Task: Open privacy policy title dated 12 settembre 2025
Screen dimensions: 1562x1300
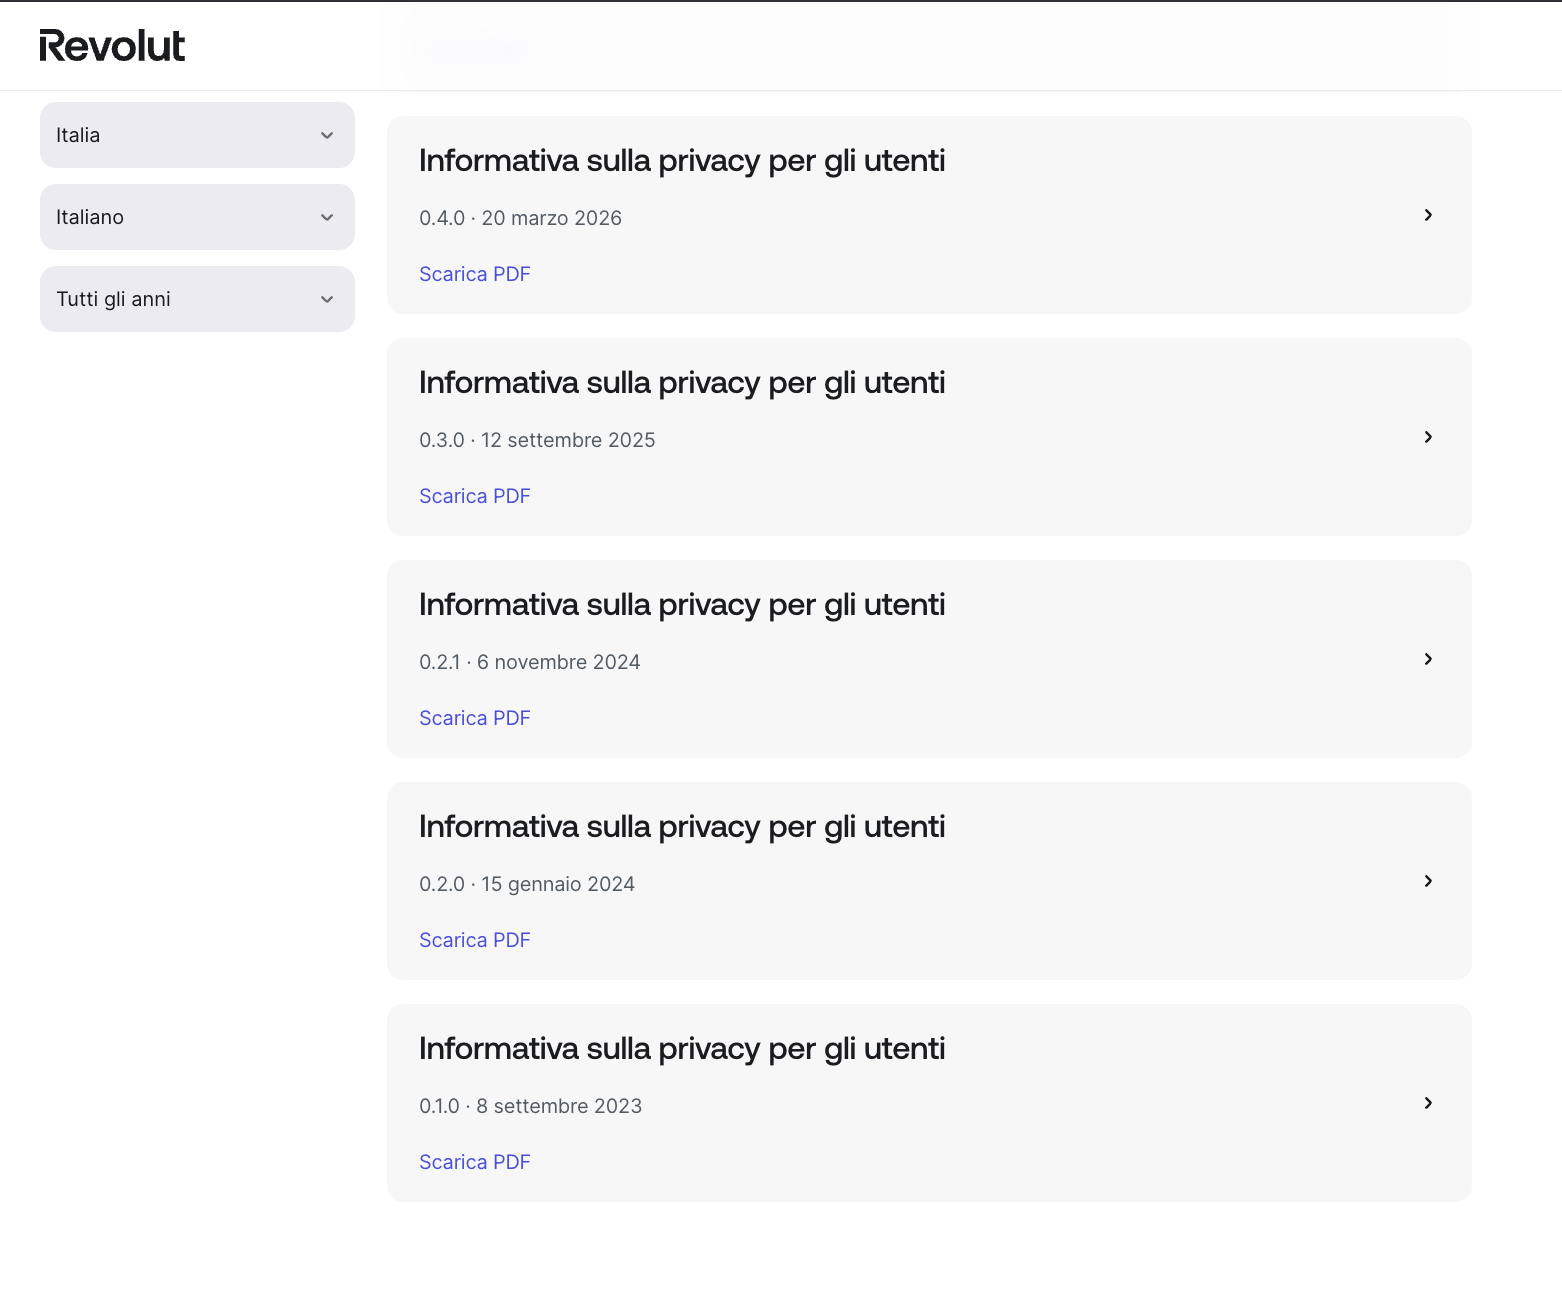Action: (682, 383)
